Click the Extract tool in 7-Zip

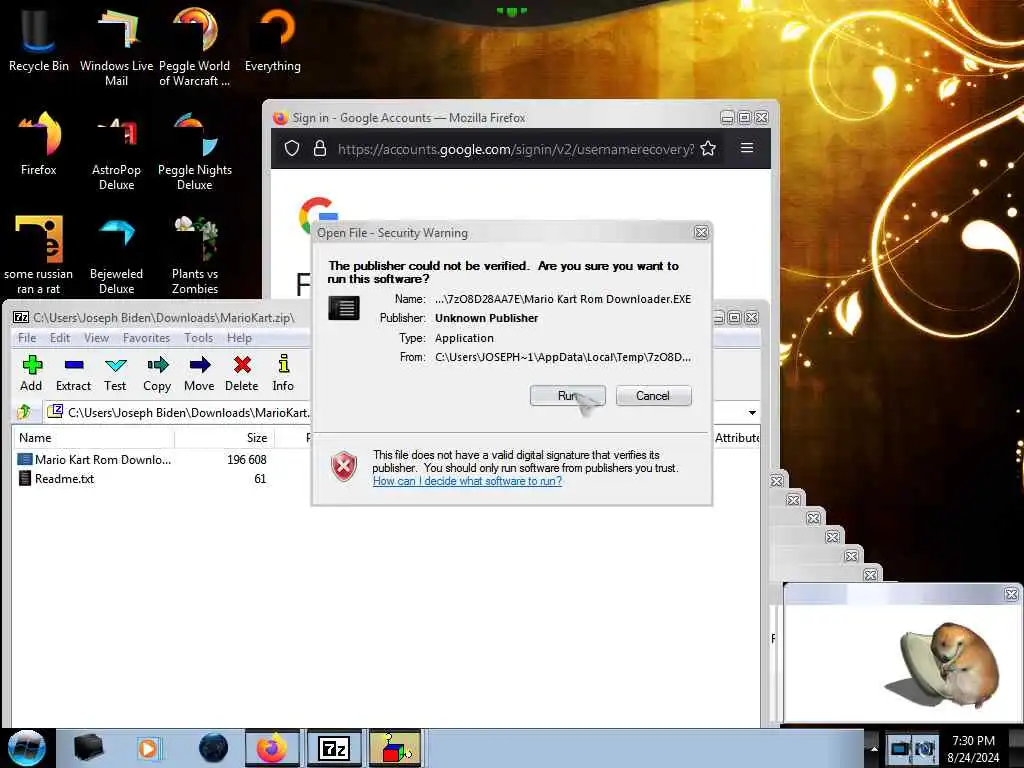[x=73, y=374]
